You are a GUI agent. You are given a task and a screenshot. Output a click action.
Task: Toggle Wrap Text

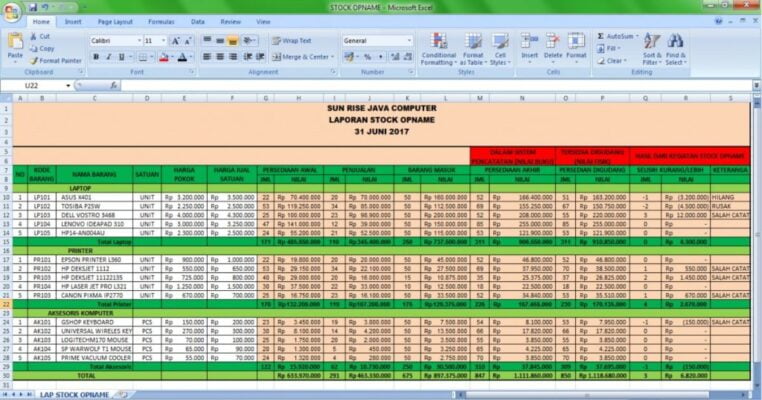click(292, 41)
